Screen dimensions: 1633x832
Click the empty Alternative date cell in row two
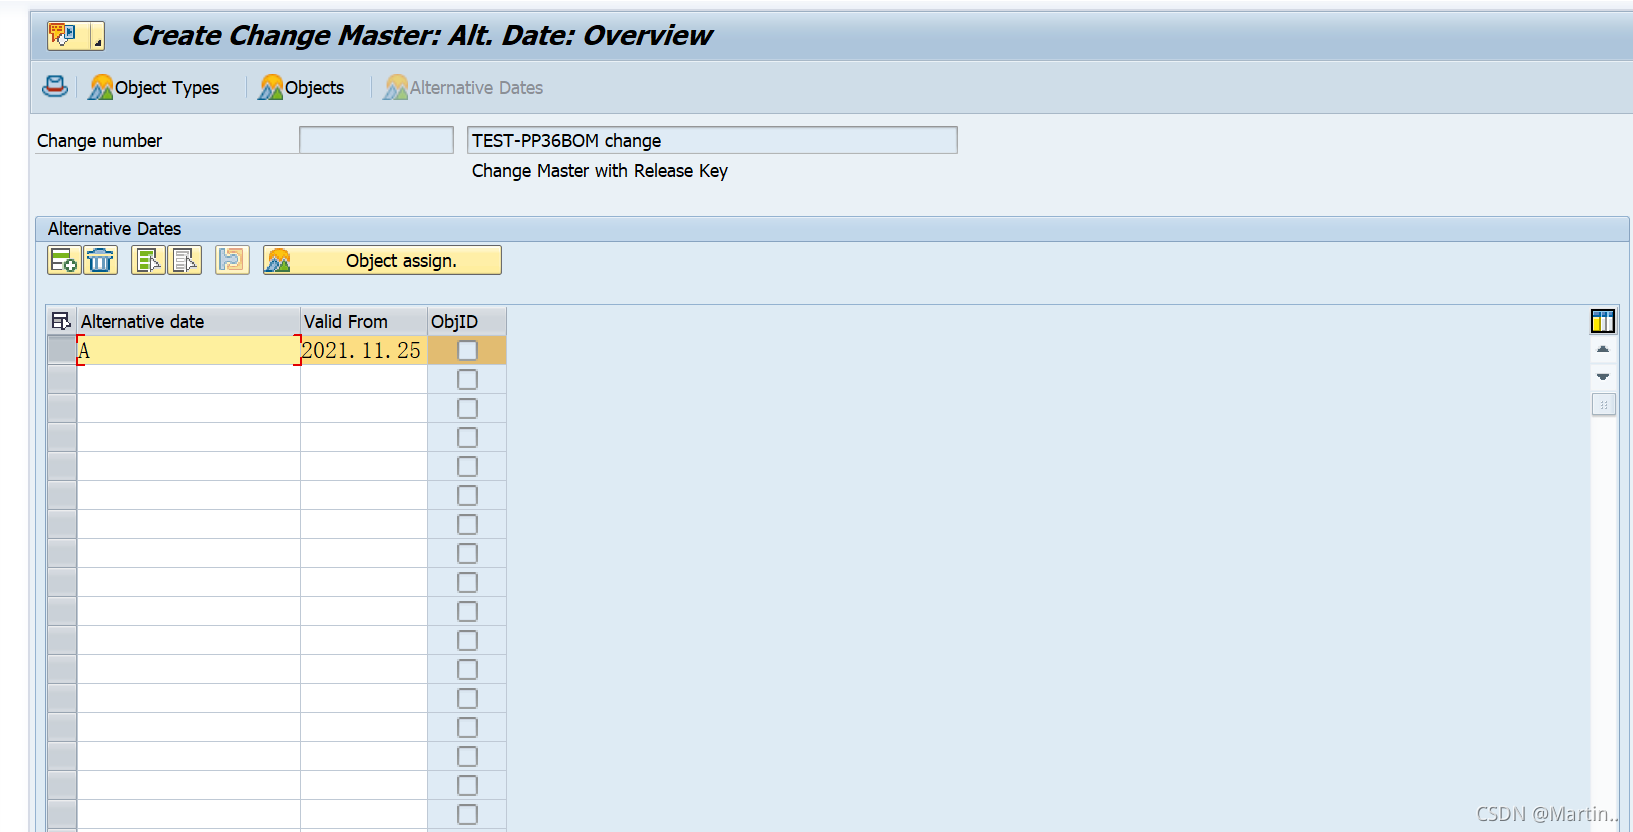click(x=188, y=379)
